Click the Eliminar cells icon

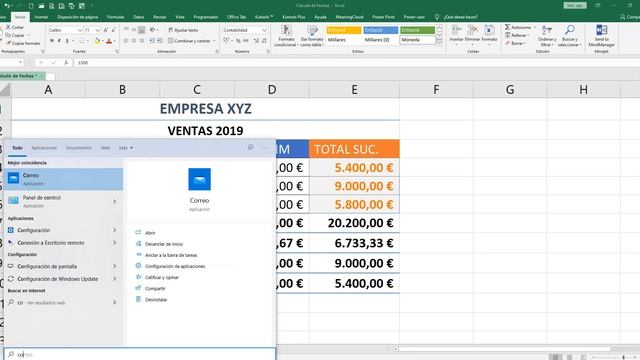pos(473,30)
